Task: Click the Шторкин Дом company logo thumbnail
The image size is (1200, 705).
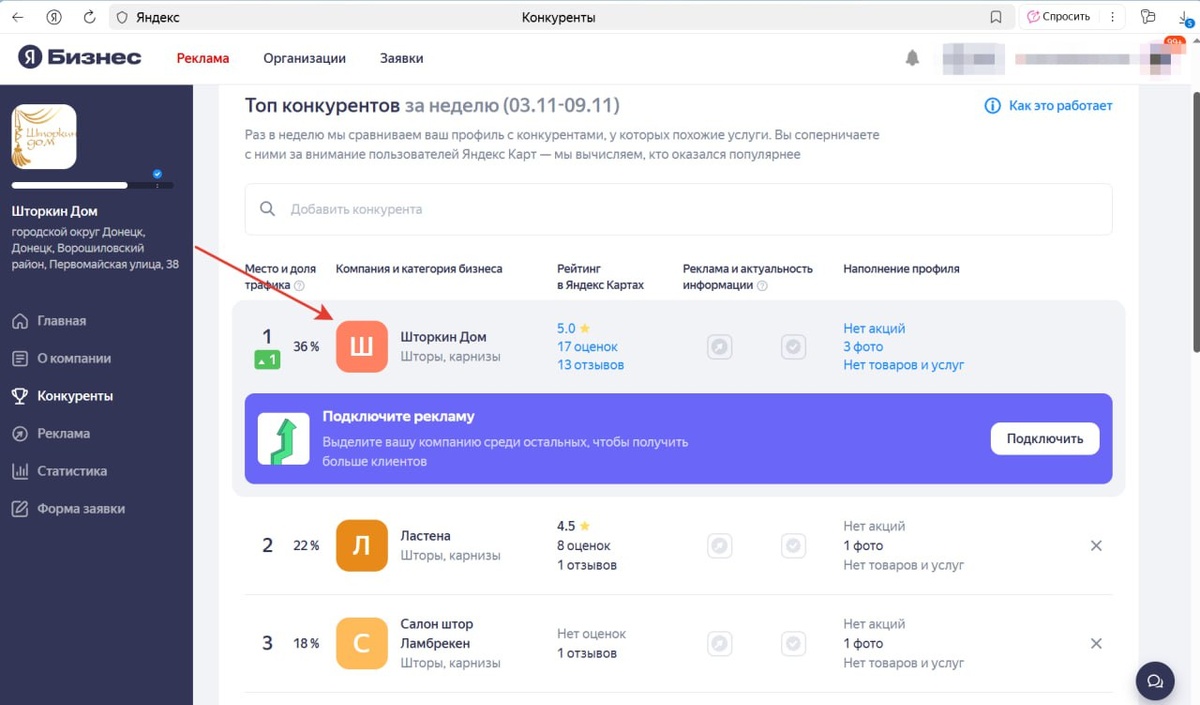Action: [x=44, y=136]
